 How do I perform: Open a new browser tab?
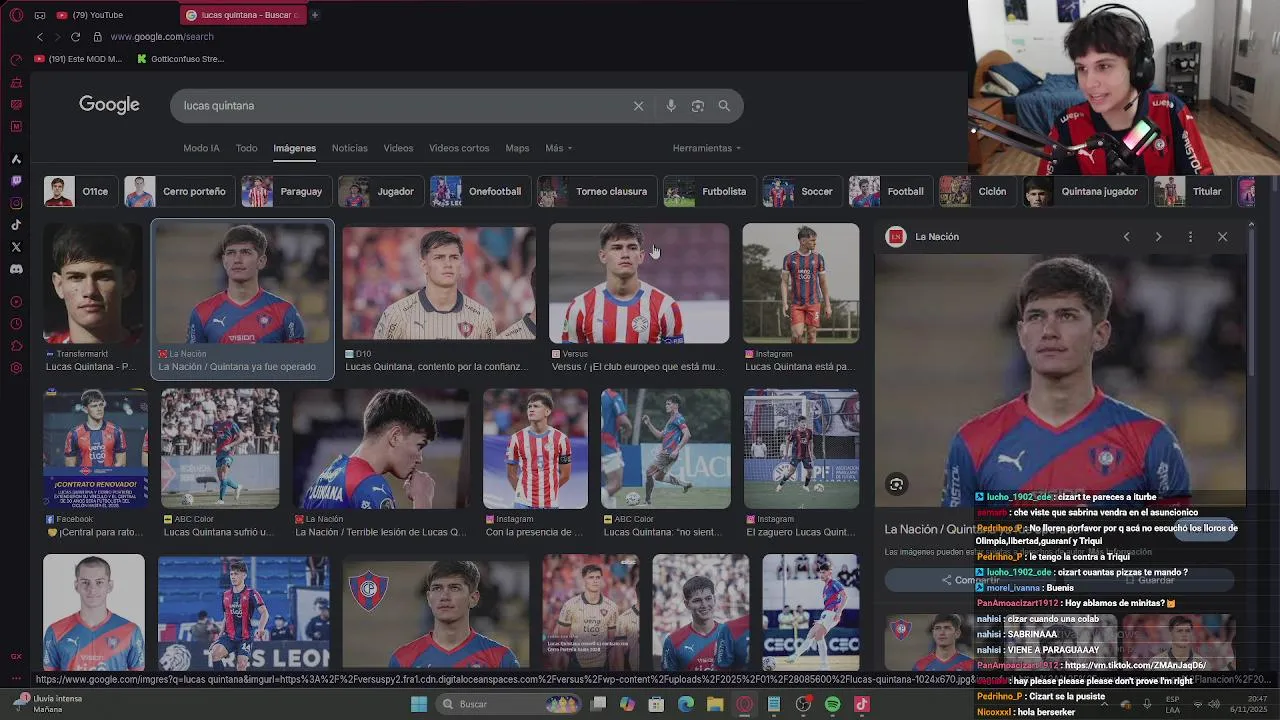pyautogui.click(x=314, y=15)
